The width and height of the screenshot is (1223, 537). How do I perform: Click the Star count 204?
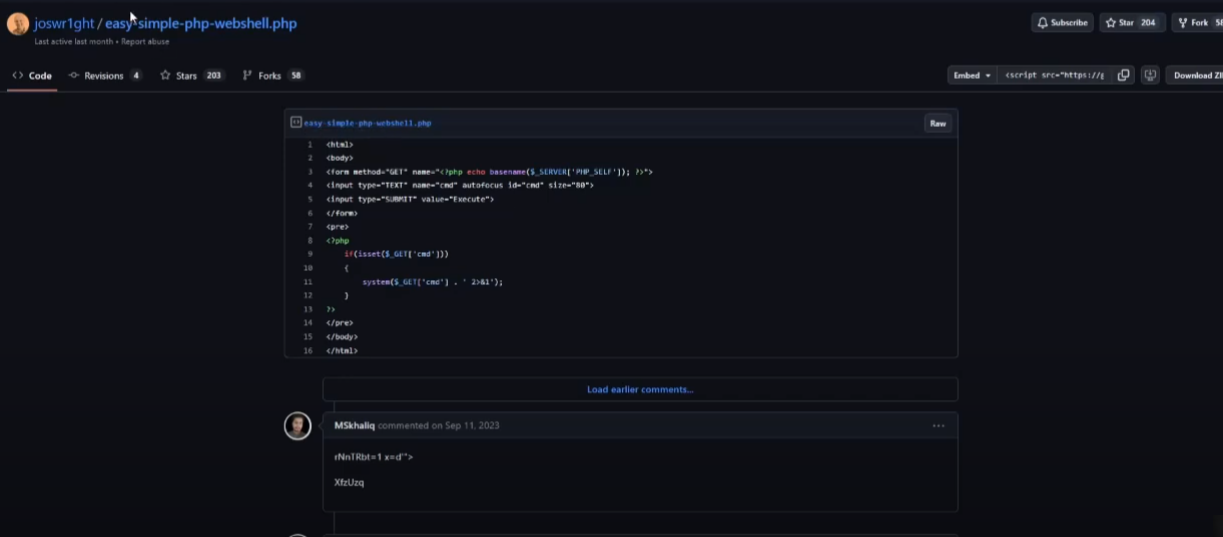(x=1148, y=23)
